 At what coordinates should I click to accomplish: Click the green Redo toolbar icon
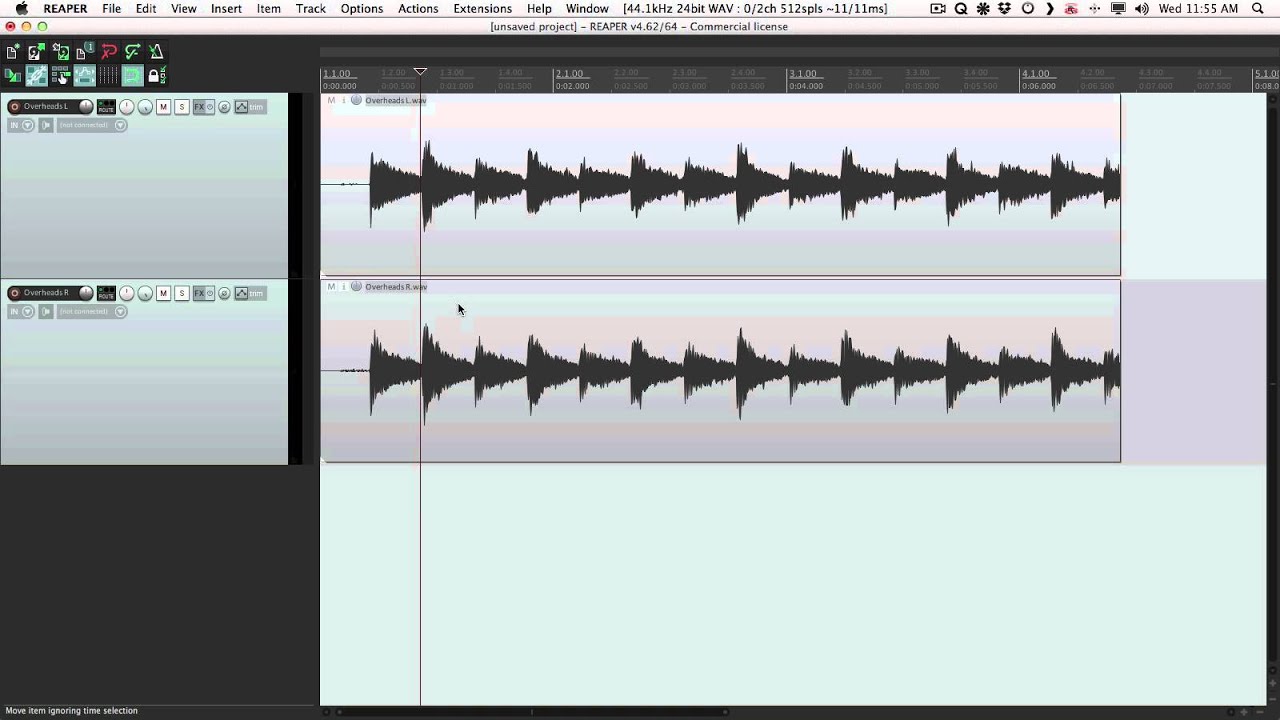pos(132,52)
